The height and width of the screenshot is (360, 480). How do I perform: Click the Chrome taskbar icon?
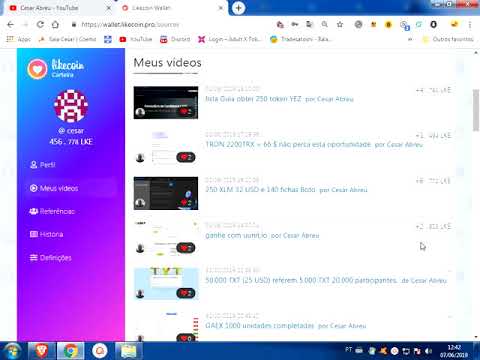[71, 351]
